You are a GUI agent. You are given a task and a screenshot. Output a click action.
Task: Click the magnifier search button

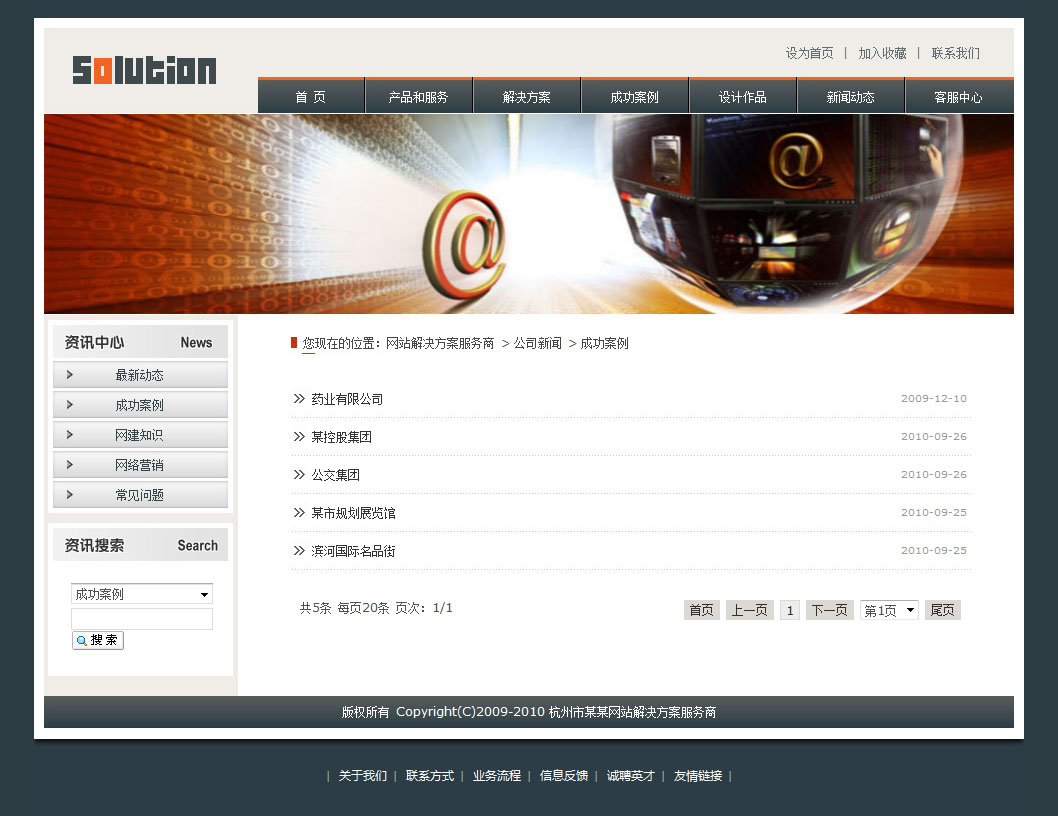click(98, 640)
